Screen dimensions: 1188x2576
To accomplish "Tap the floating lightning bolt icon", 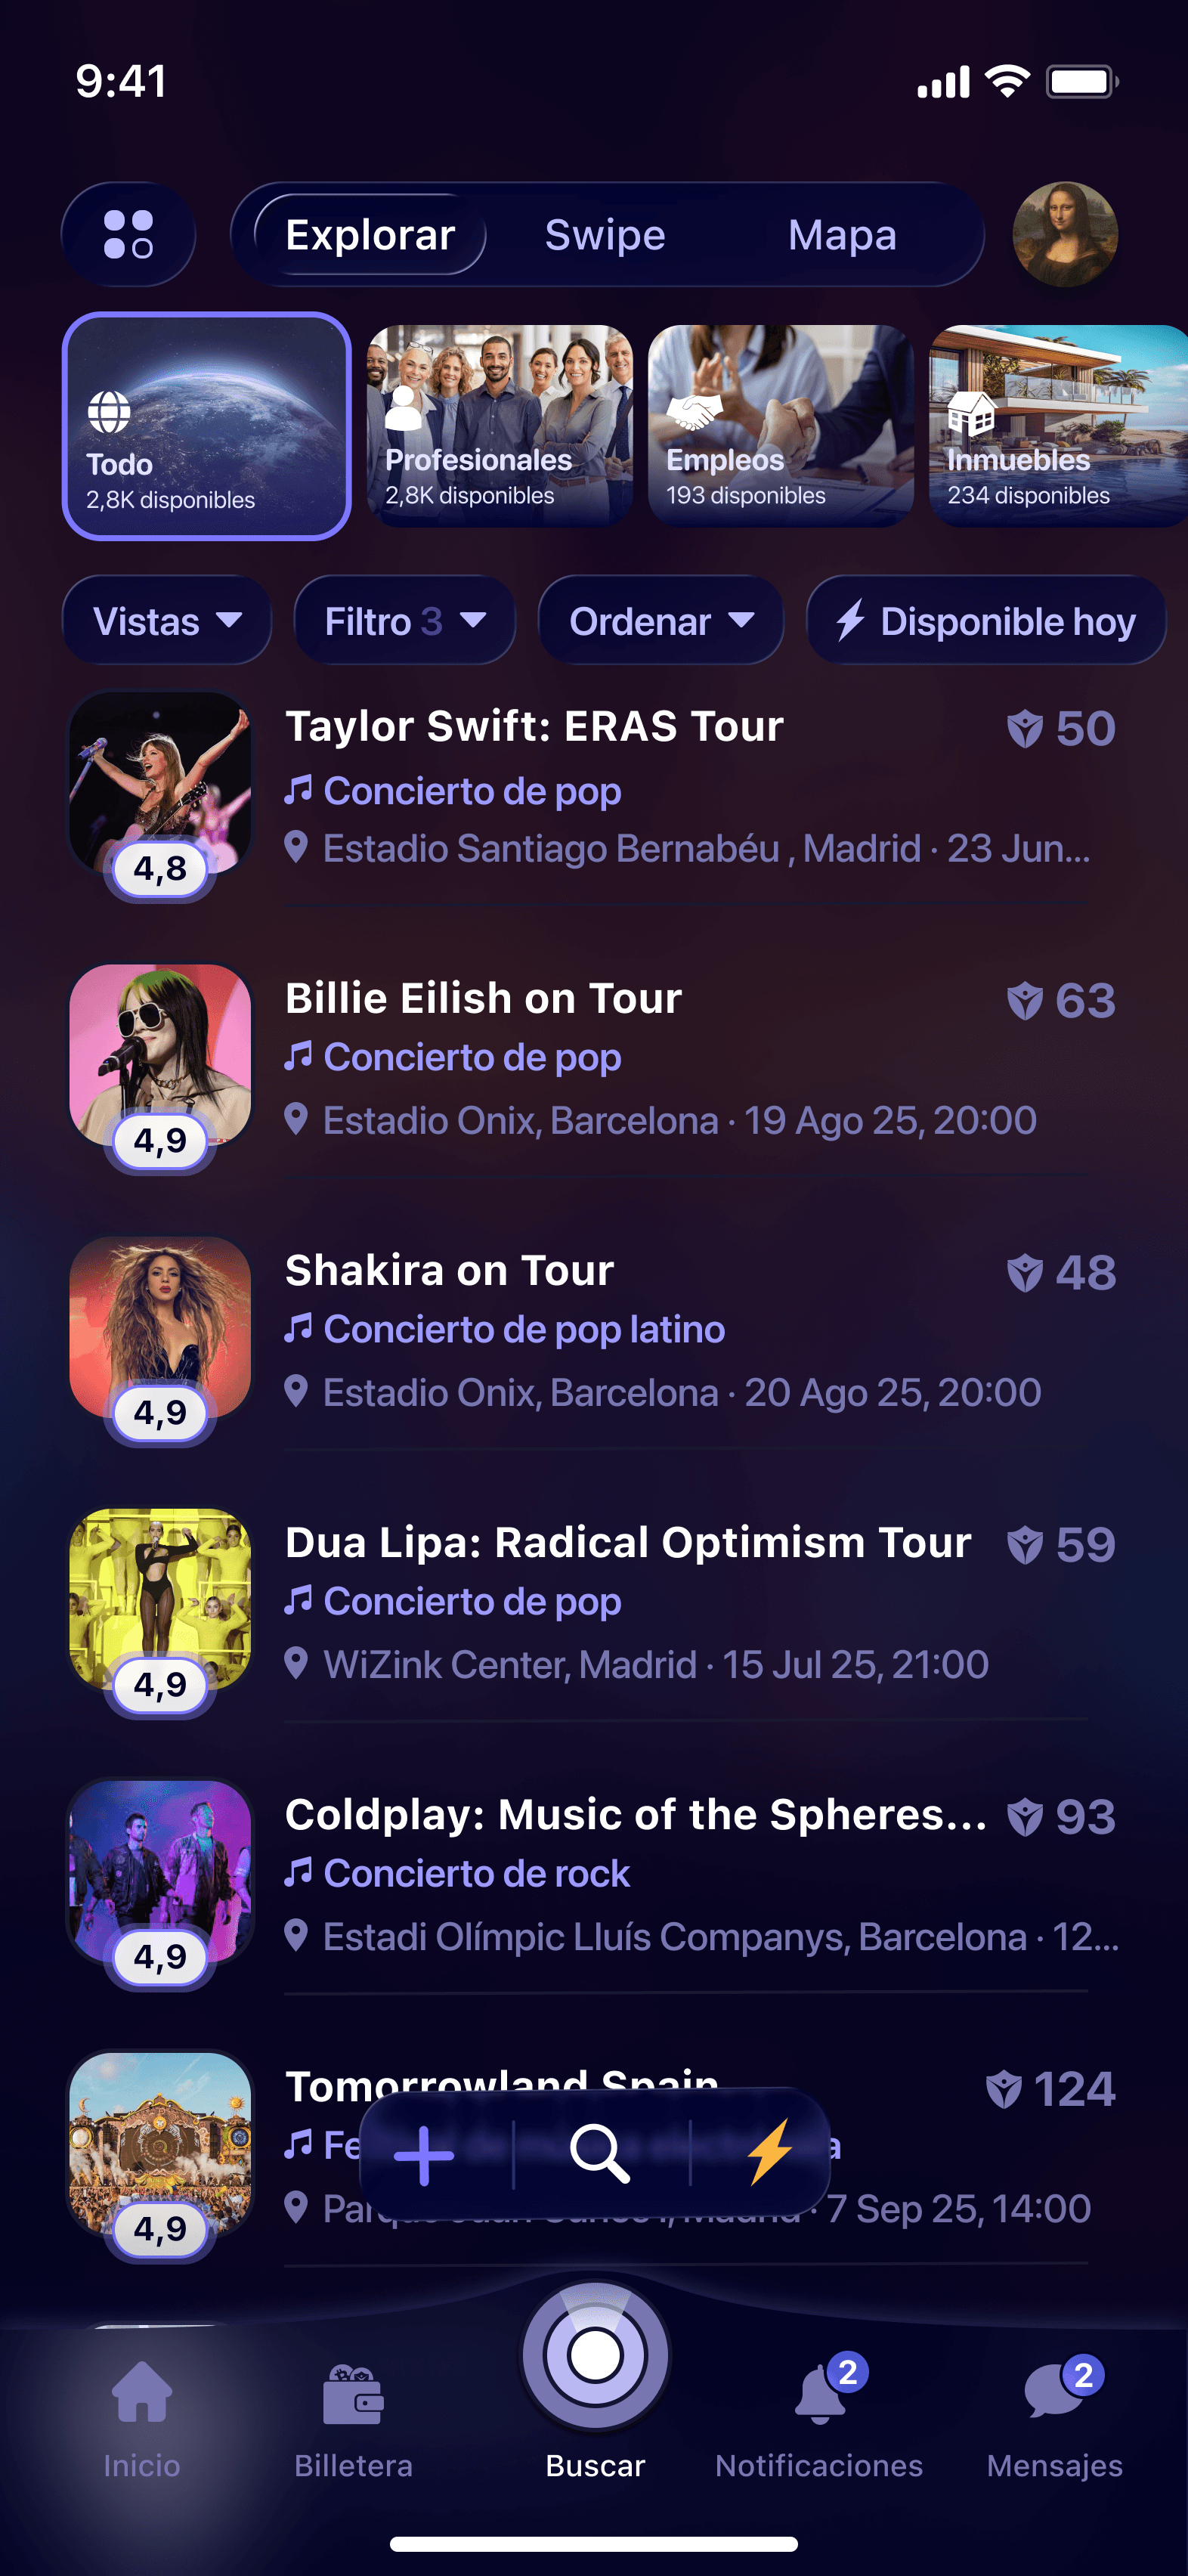I will [770, 2152].
